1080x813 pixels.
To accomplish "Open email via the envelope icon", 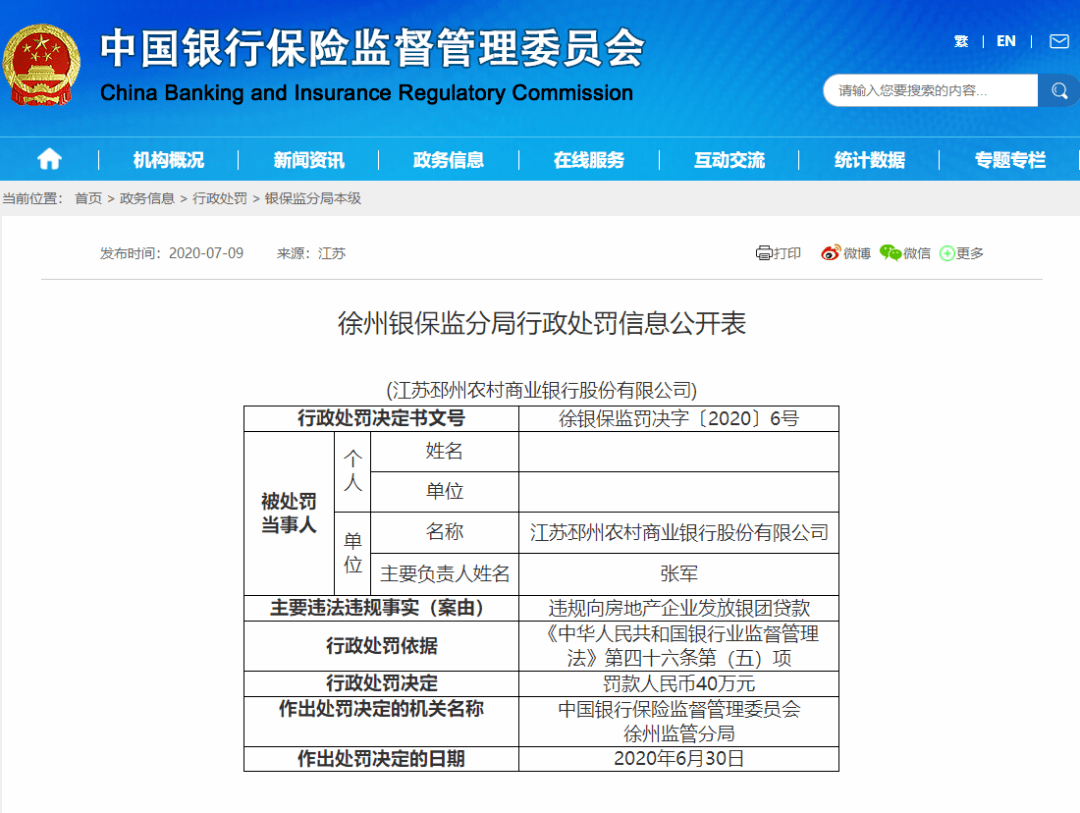I will 1060,41.
